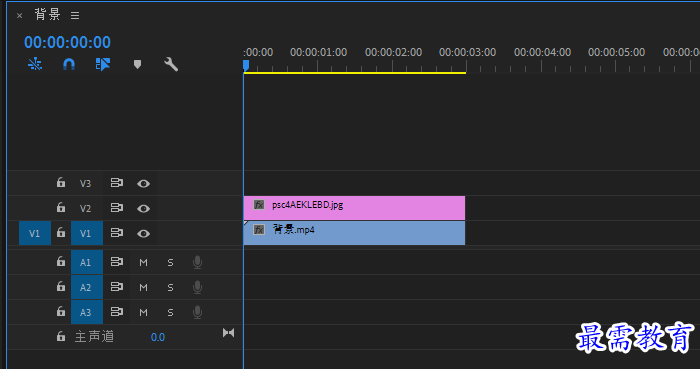Screen dimensions: 700x369
Task: Click the master track 0.0 volume value
Action: click(x=158, y=337)
